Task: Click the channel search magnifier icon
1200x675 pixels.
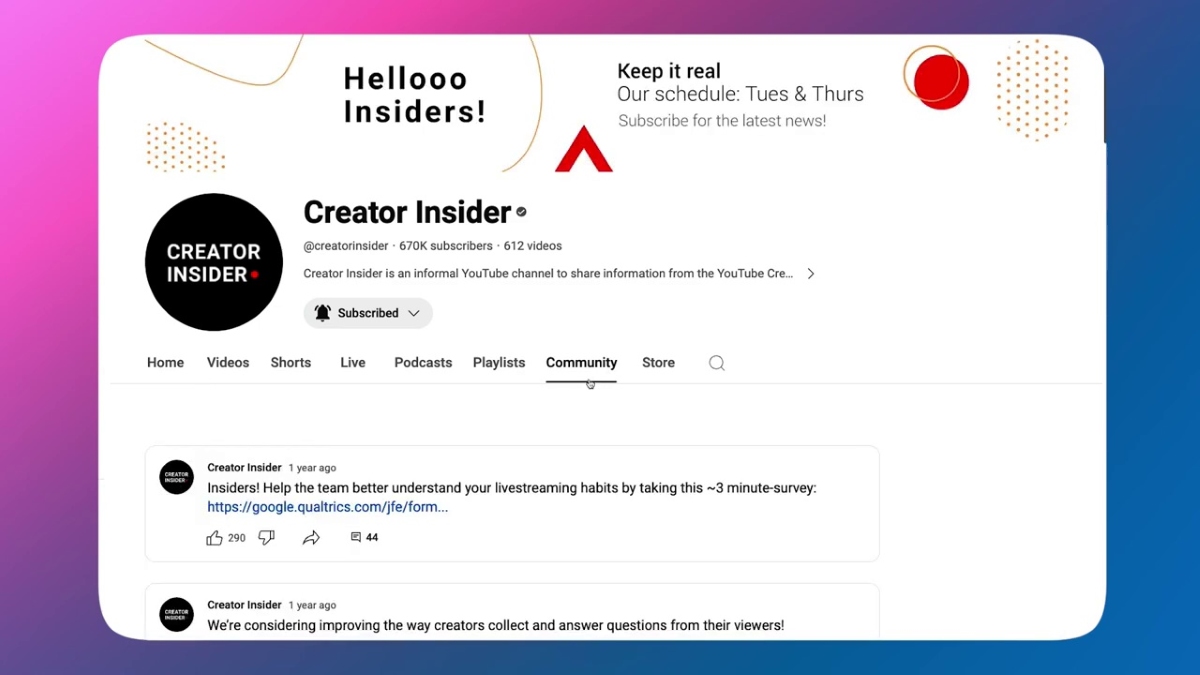Action: pyautogui.click(x=716, y=363)
